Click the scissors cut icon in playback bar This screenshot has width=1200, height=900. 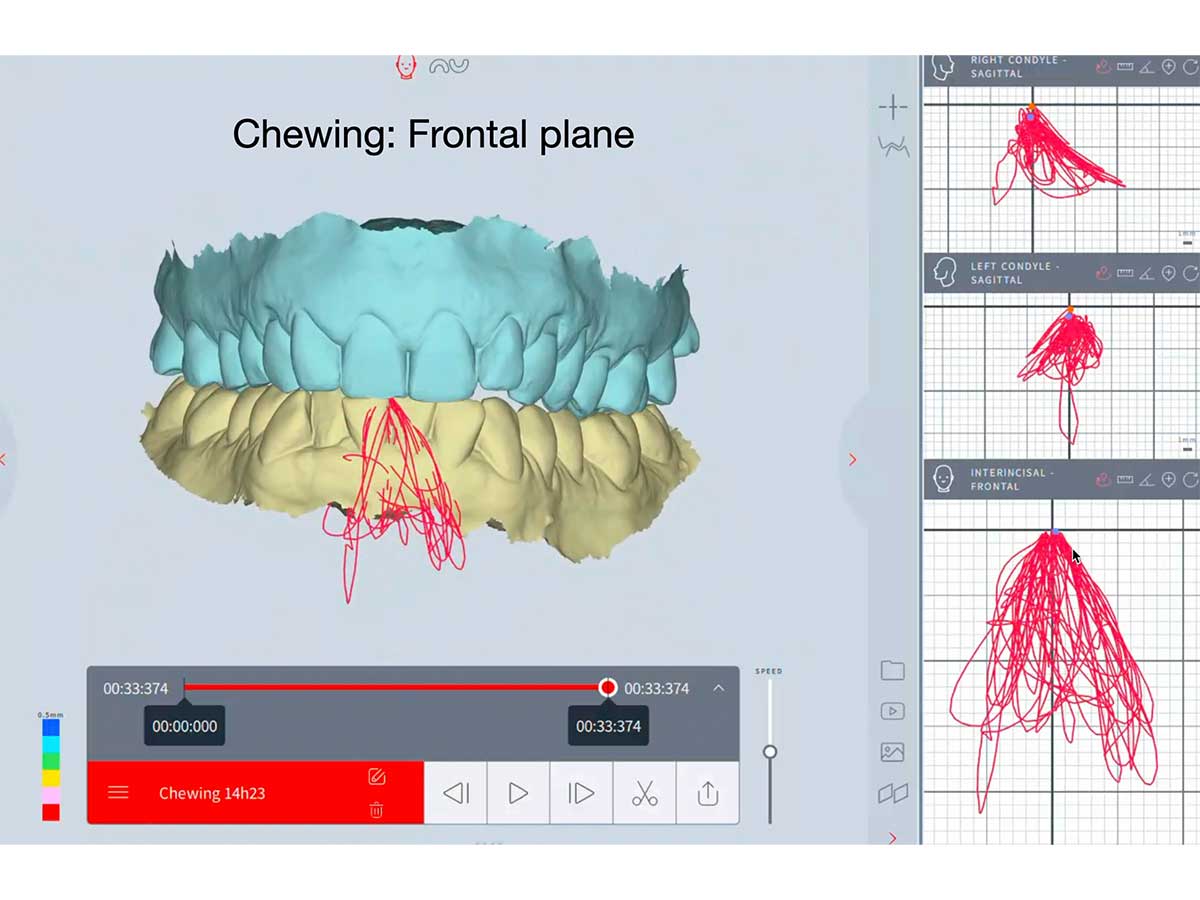(644, 793)
